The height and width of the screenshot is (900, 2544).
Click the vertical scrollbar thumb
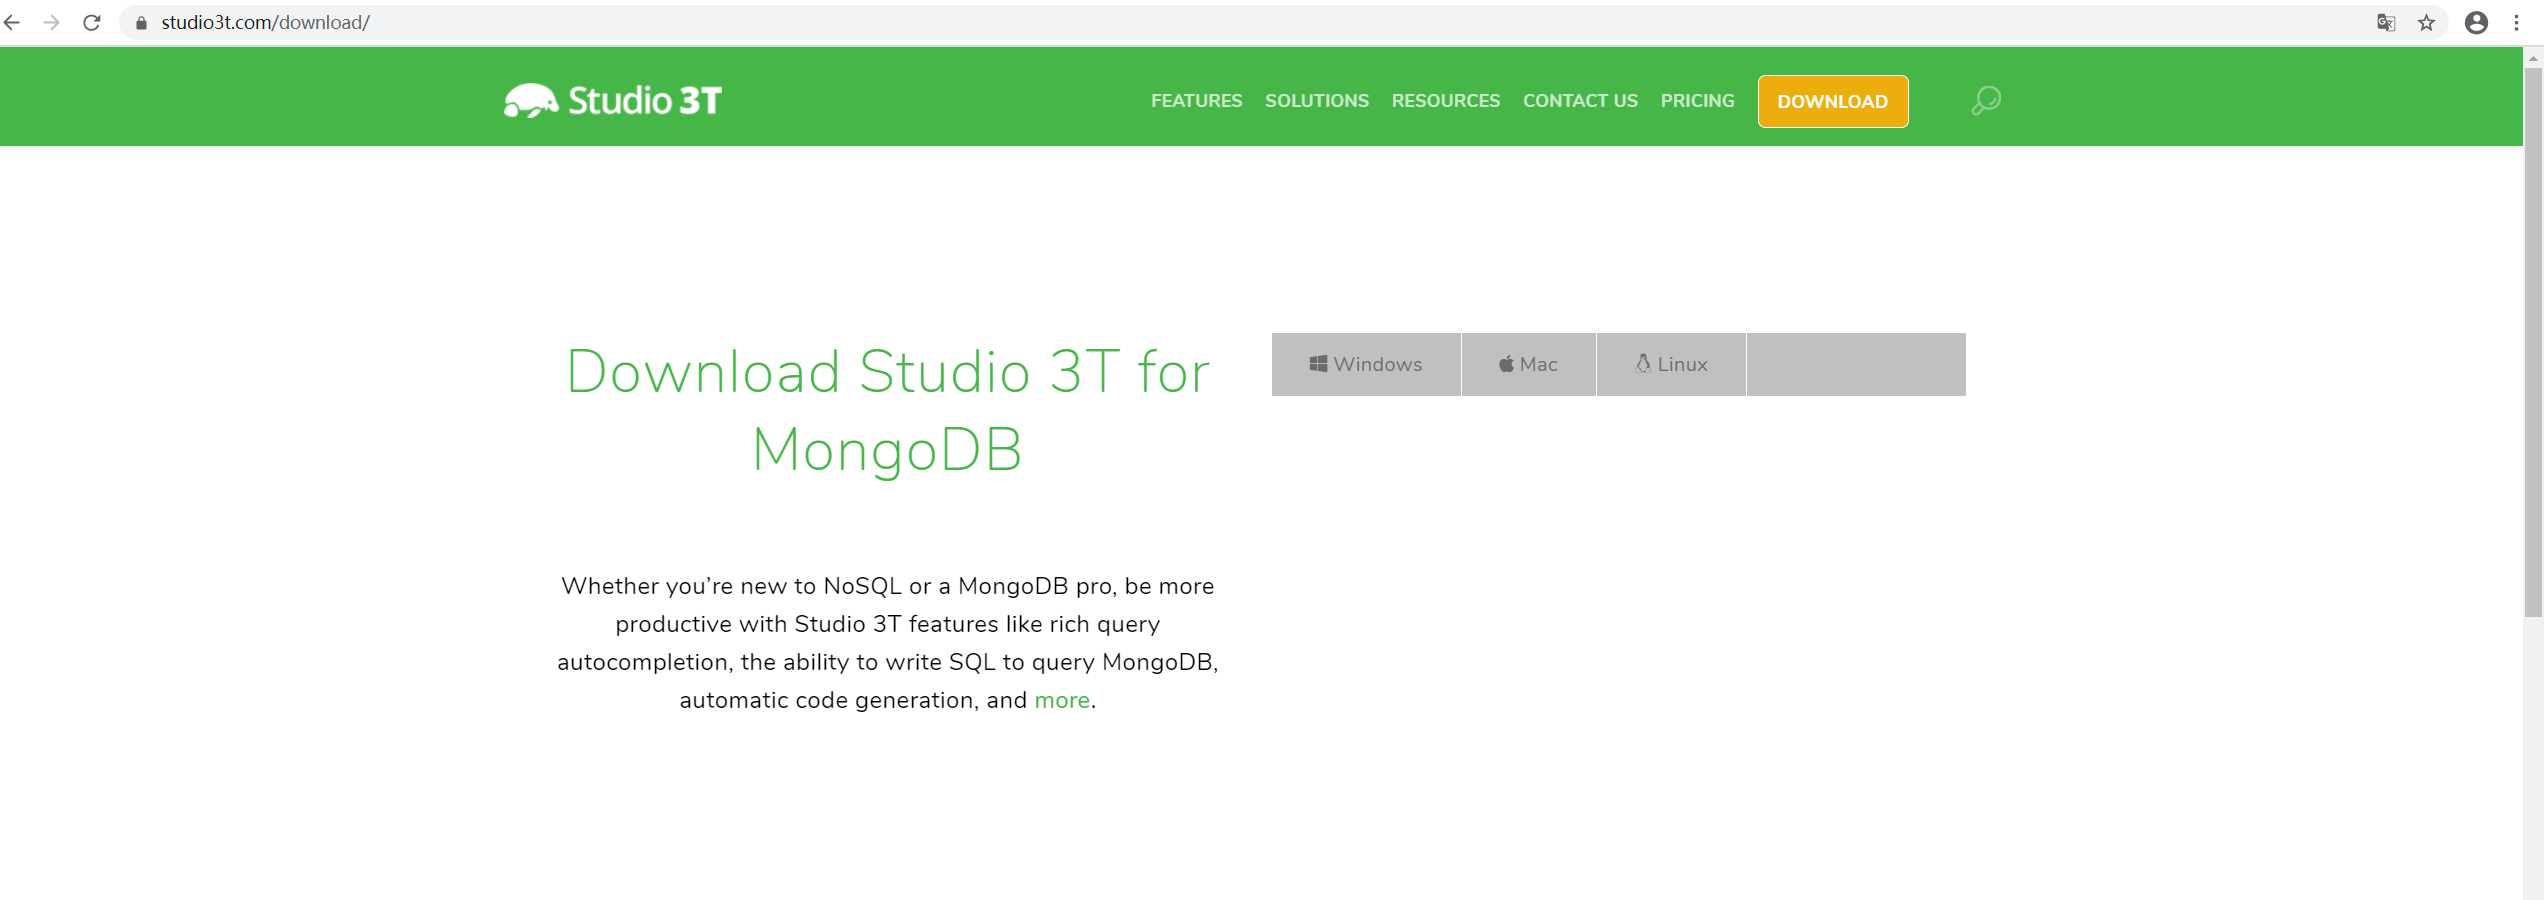[x=2533, y=340]
